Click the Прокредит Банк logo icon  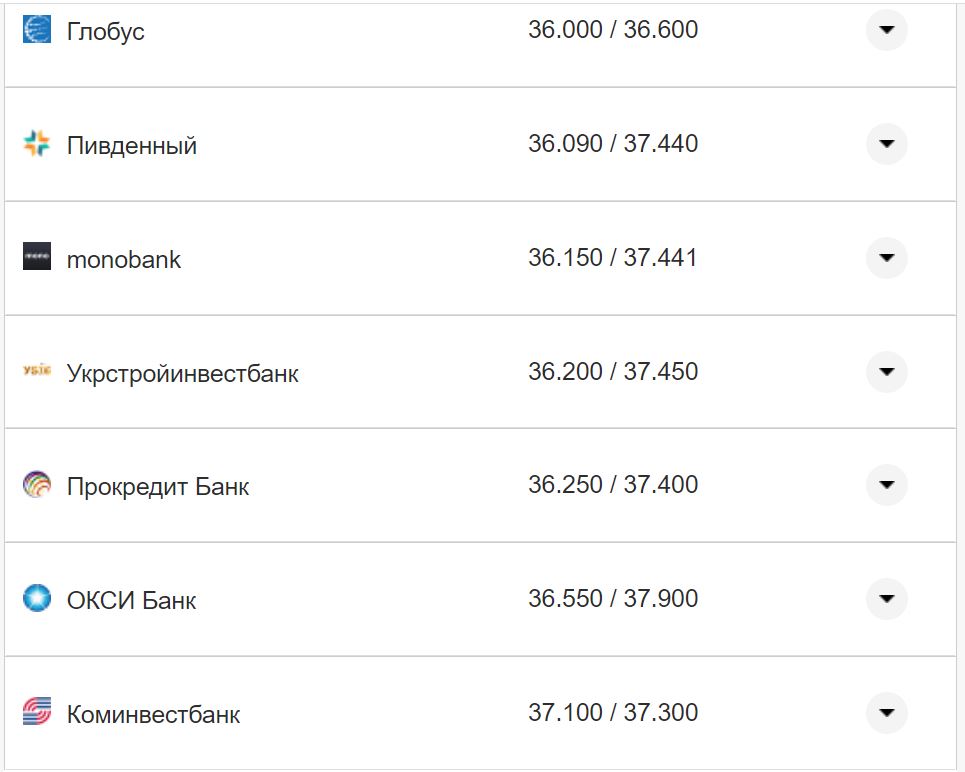[x=37, y=485]
